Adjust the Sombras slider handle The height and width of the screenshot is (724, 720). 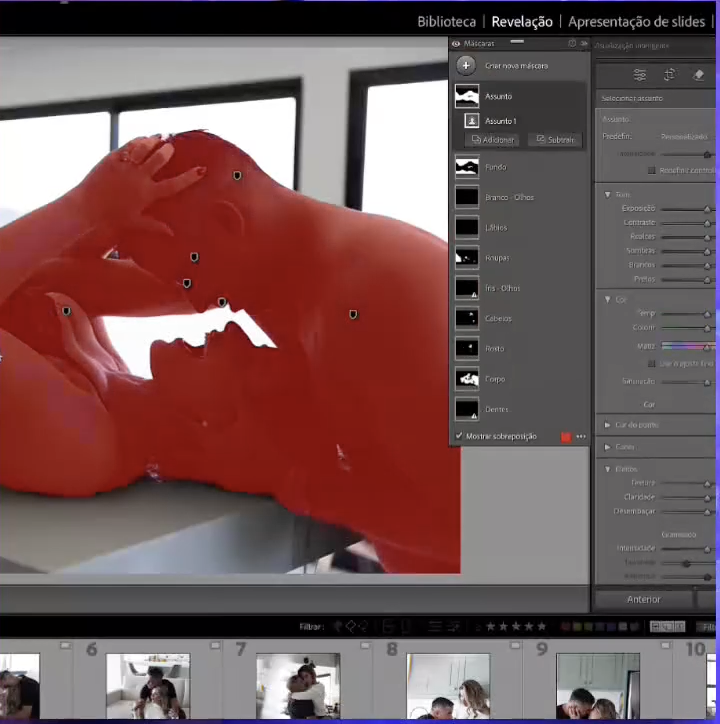707,252
